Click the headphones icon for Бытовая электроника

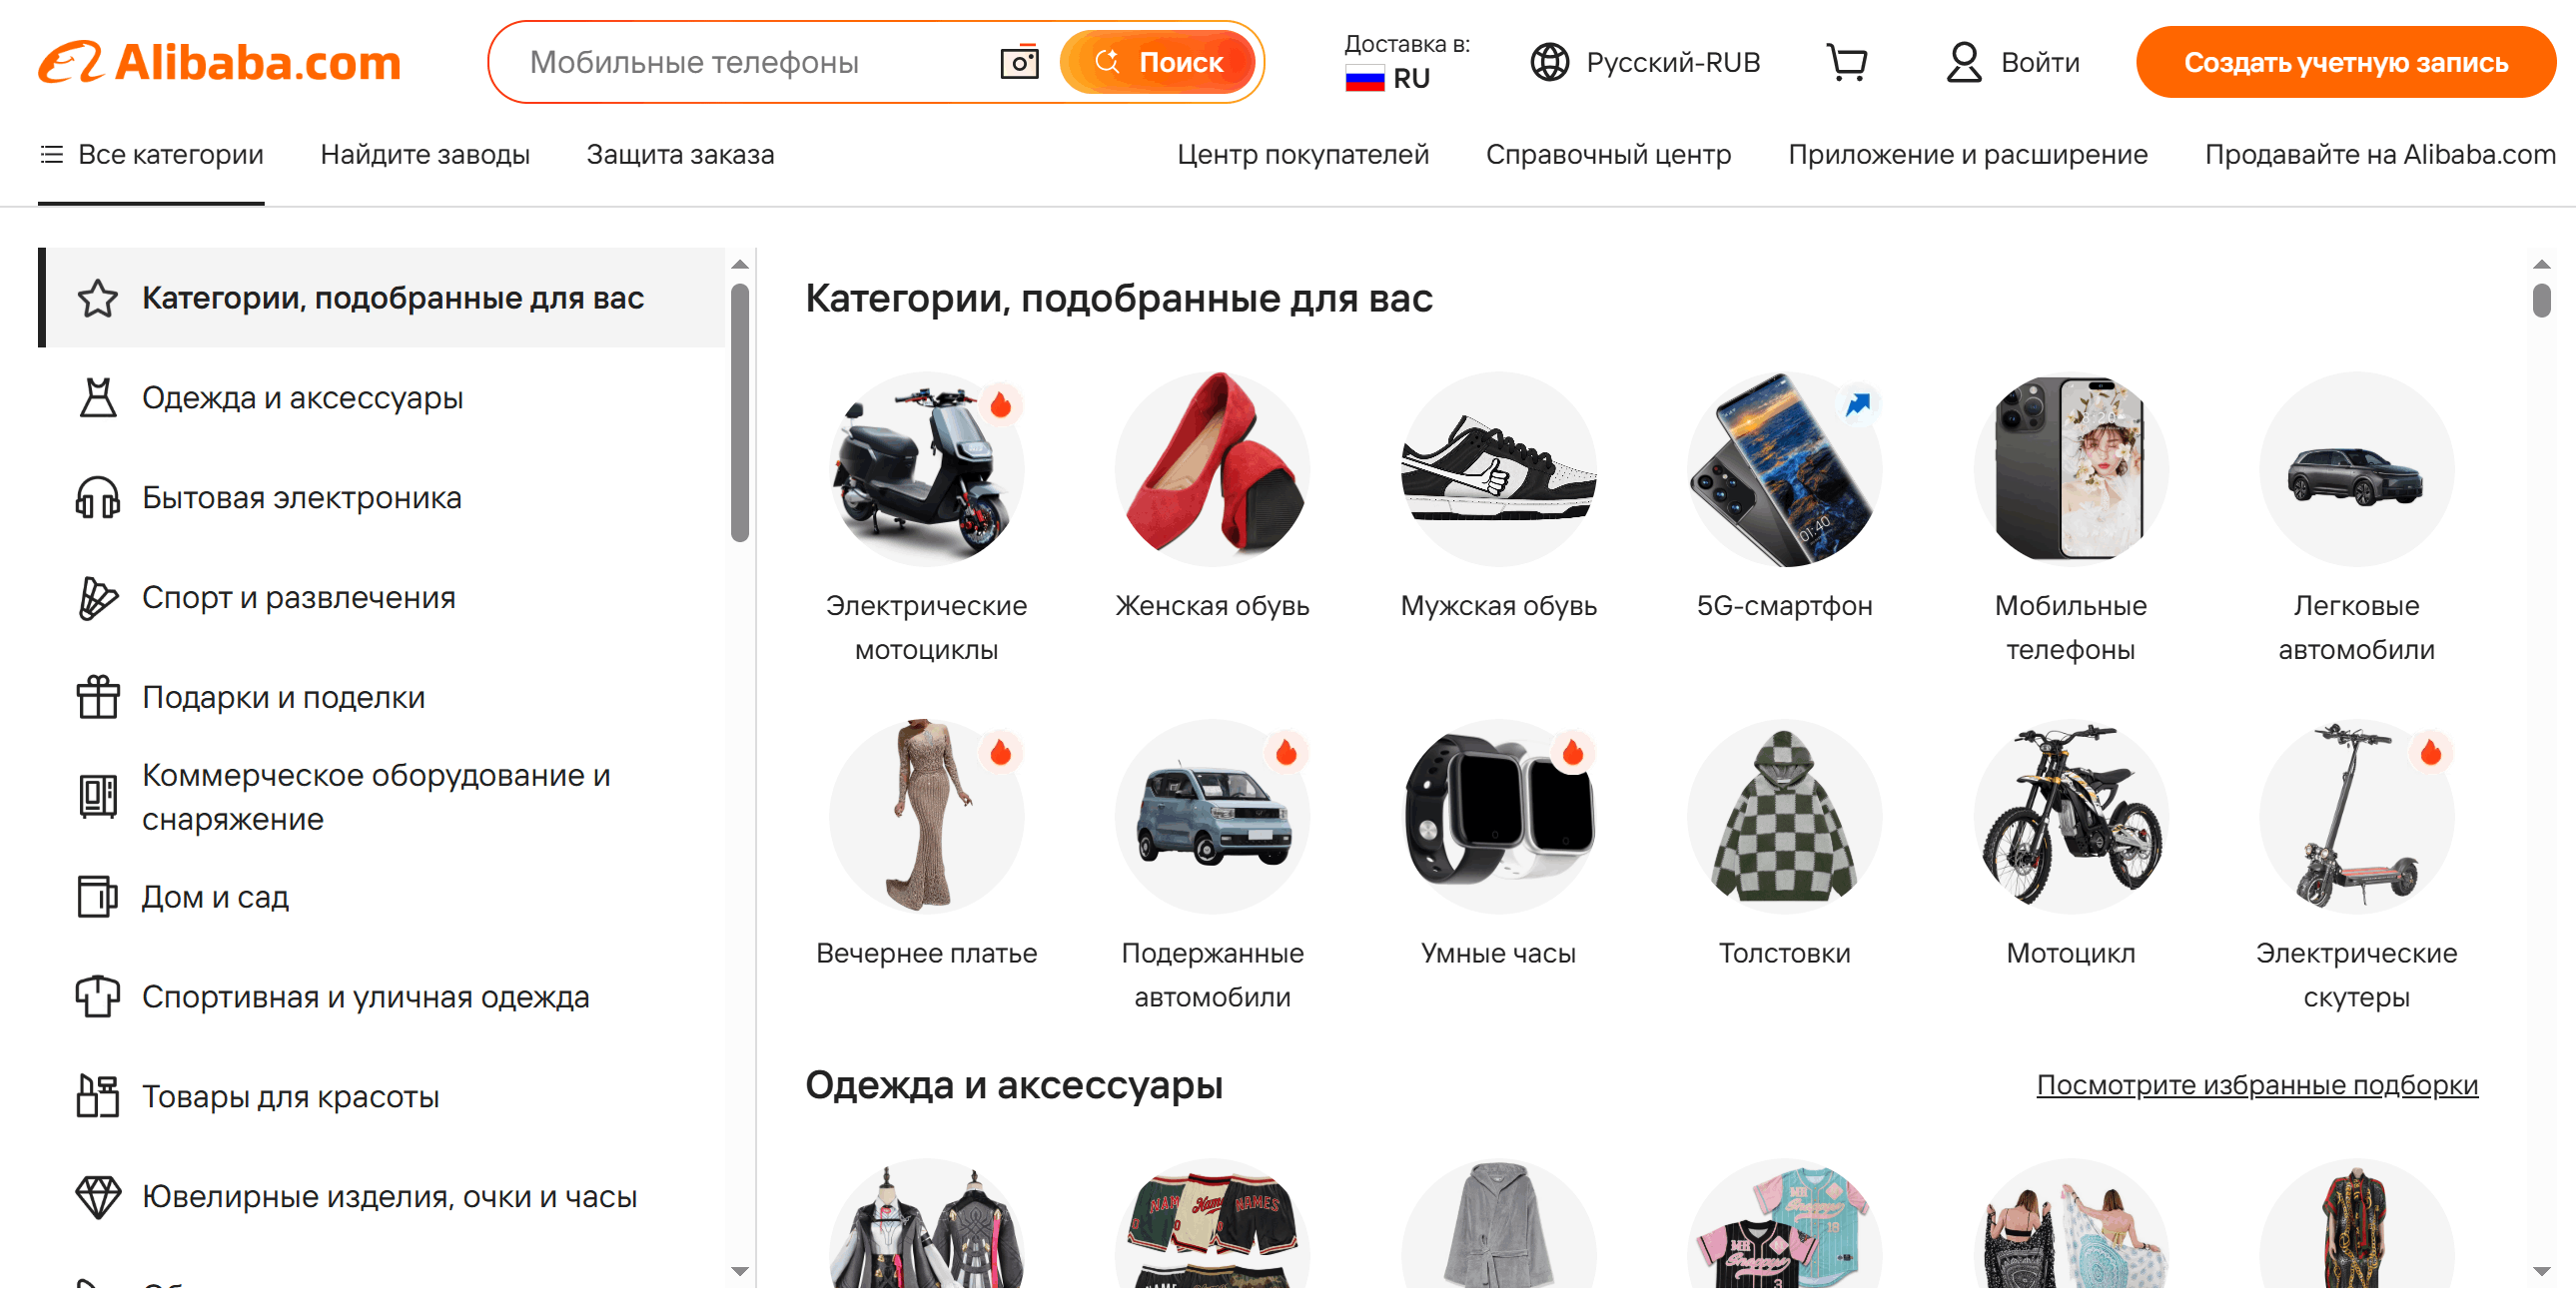coord(97,497)
